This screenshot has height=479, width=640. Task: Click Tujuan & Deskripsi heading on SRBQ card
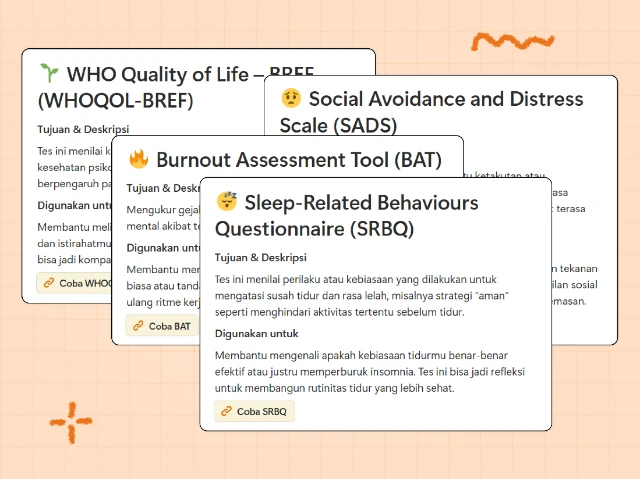coord(261,257)
